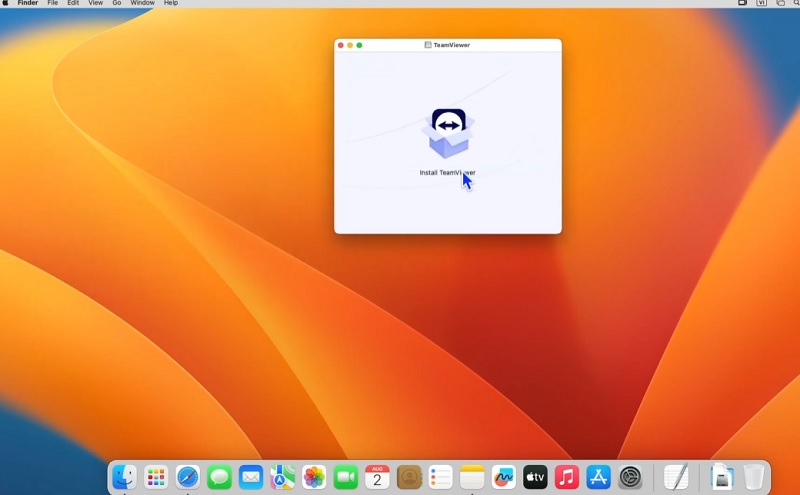This screenshot has height=495, width=800.
Task: Open the View menu
Action: 95,3
